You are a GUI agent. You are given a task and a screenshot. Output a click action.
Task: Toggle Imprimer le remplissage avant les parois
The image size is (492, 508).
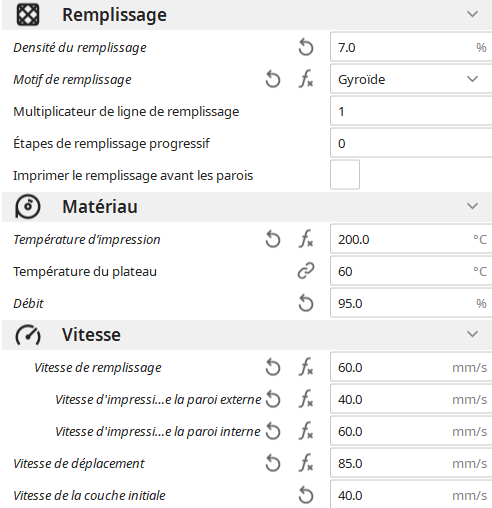[345, 175]
